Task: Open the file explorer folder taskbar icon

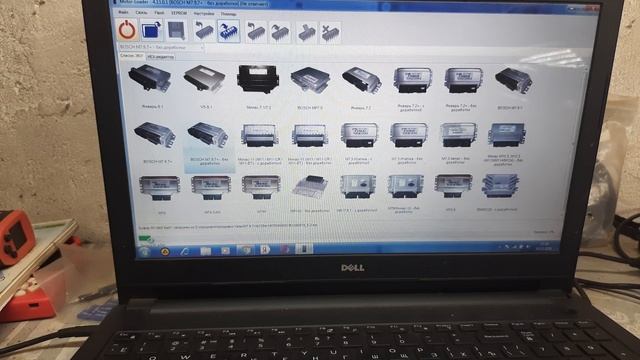Action: point(205,251)
